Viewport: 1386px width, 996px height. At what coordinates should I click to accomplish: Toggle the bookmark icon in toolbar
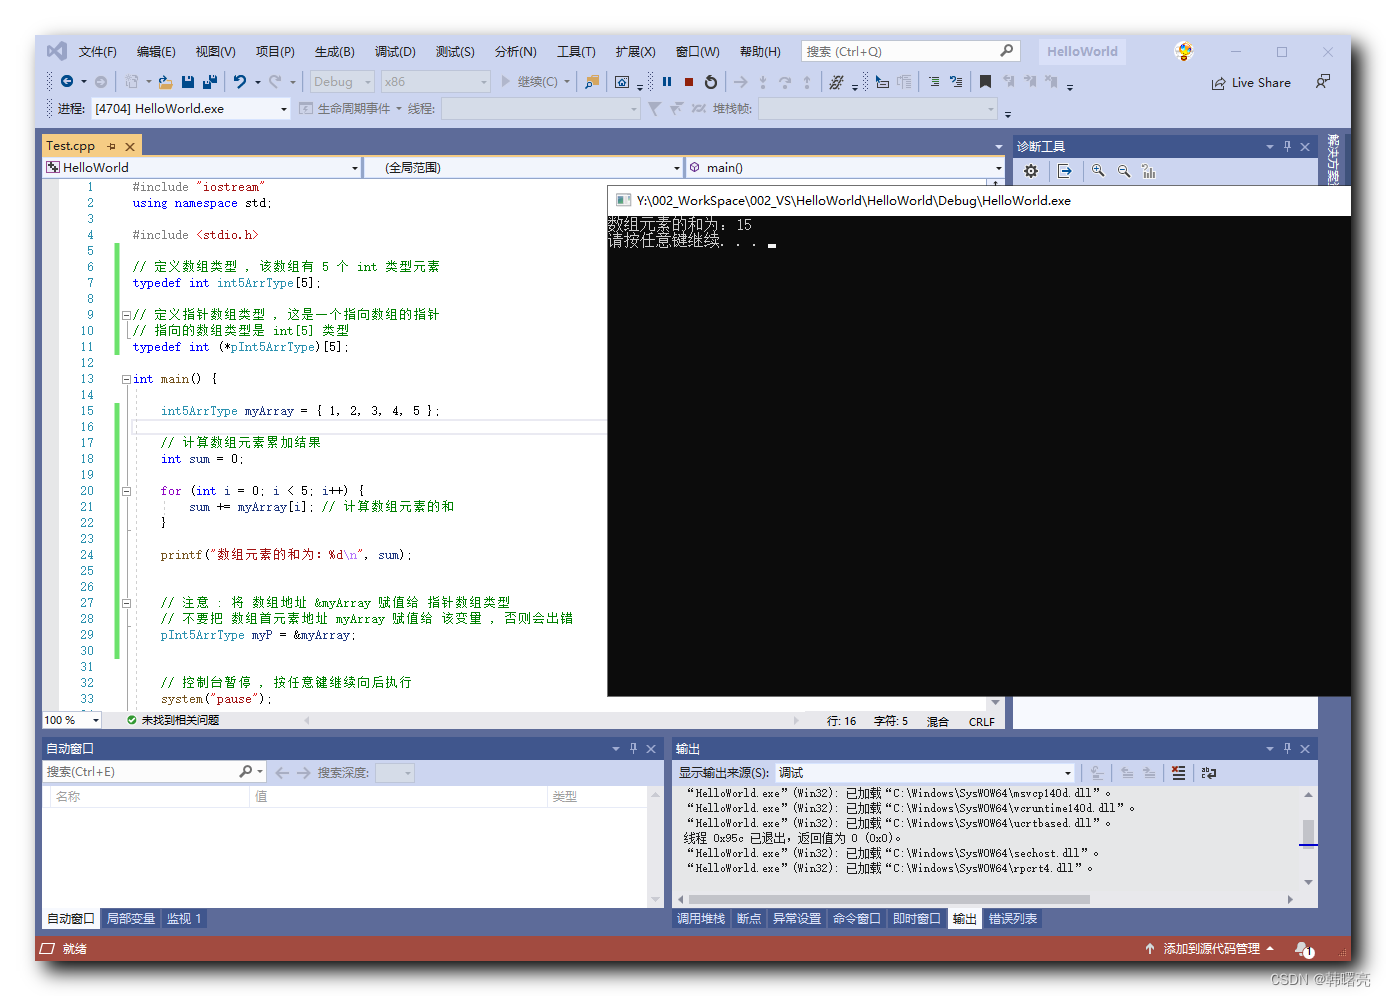(985, 82)
